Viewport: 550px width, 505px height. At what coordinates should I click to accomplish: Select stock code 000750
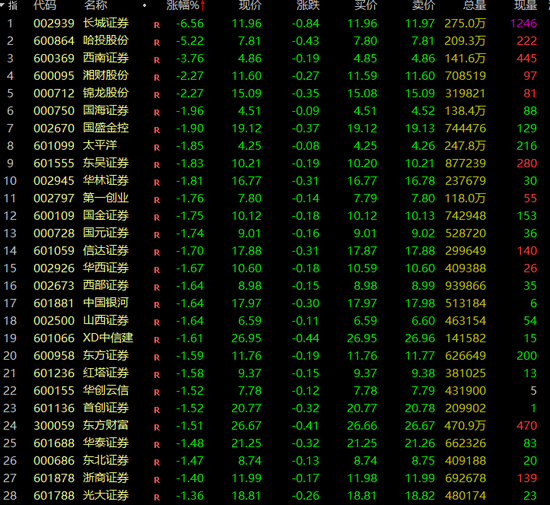tap(54, 111)
